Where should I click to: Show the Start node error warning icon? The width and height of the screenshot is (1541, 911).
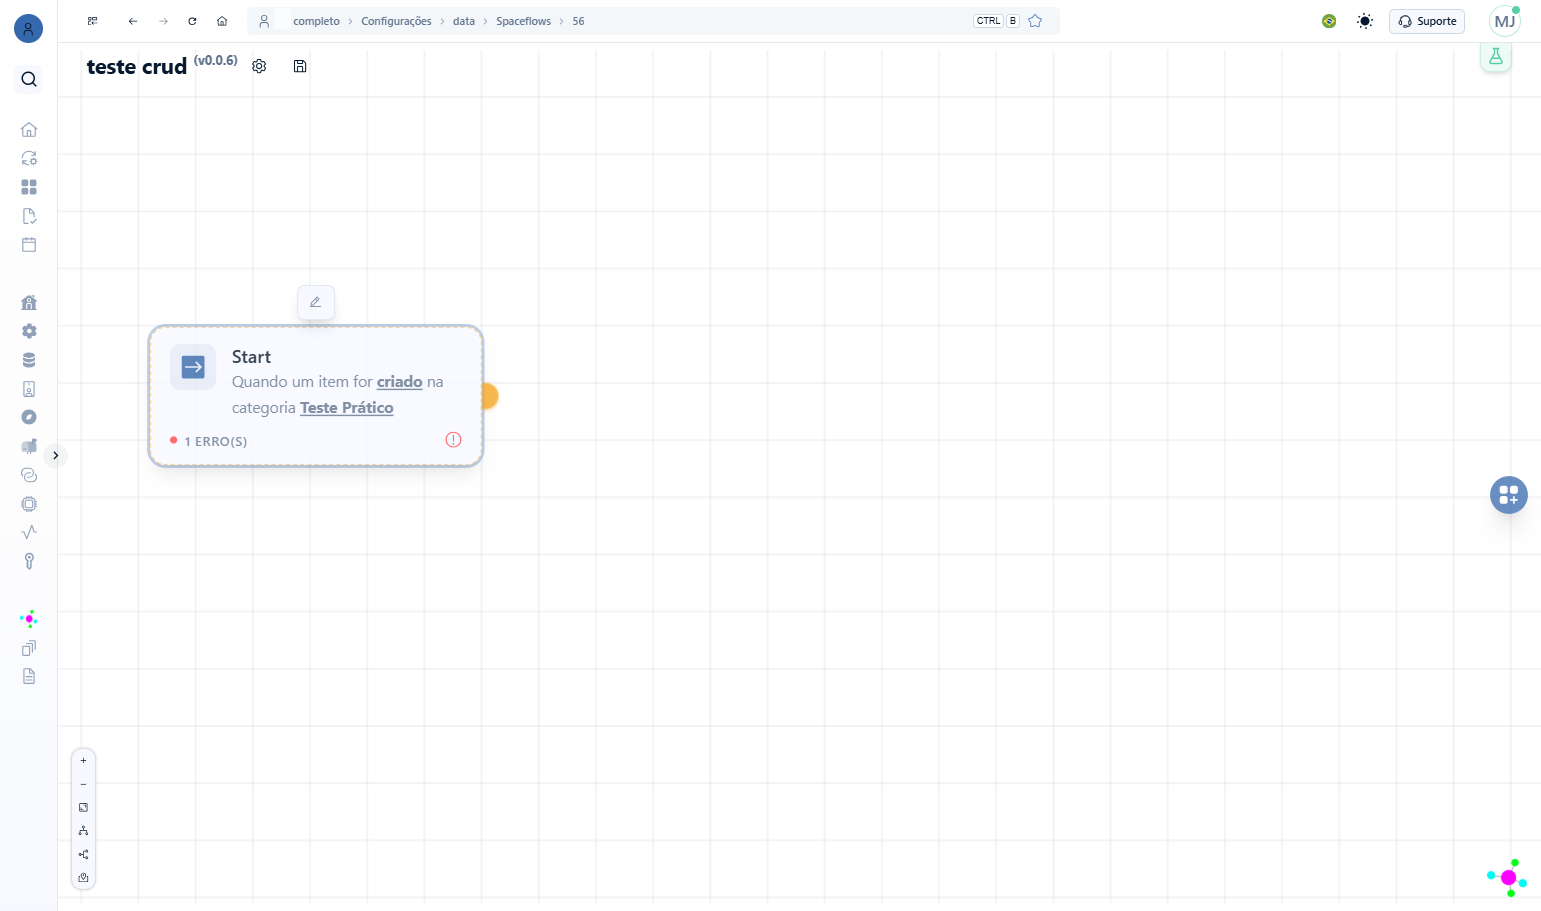[453, 440]
